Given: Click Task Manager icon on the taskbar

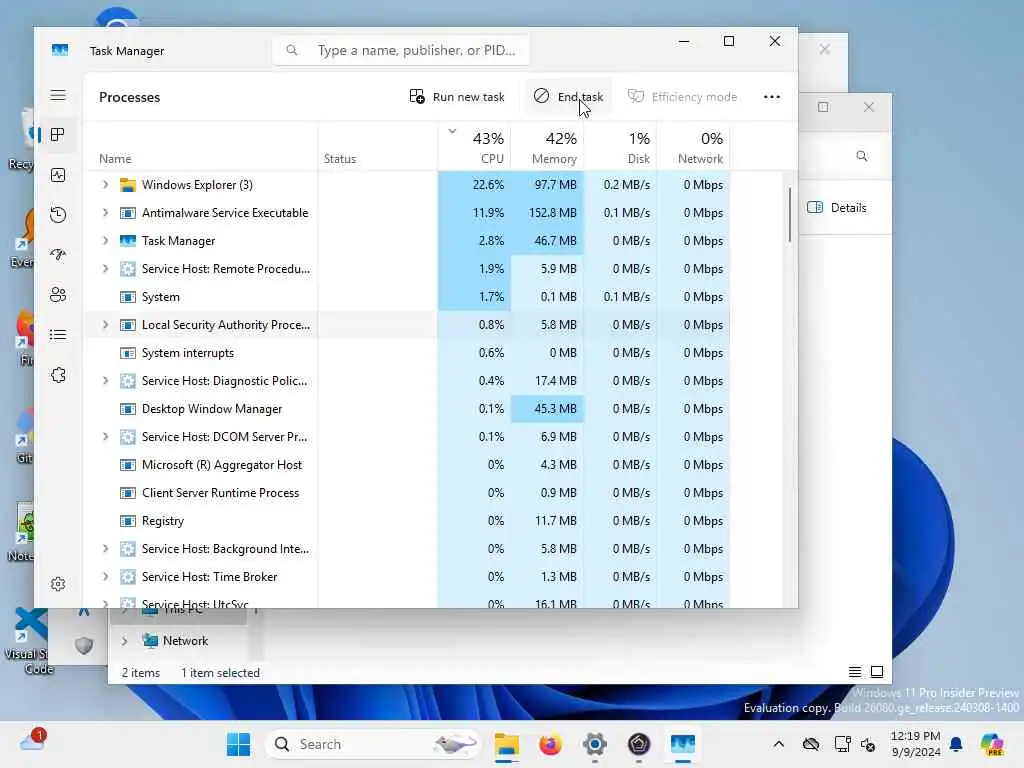Looking at the screenshot, I should [x=682, y=744].
